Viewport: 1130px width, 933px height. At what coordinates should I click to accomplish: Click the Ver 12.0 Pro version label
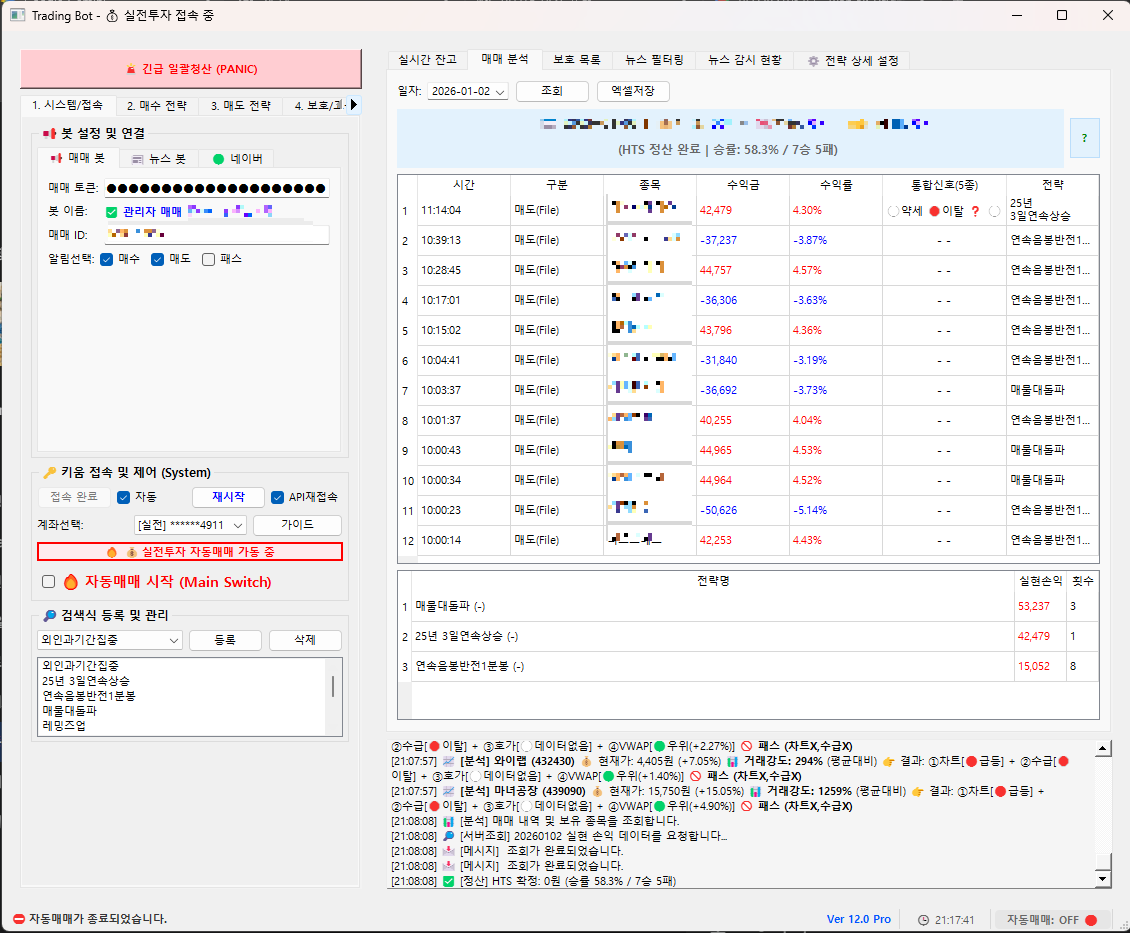click(858, 919)
